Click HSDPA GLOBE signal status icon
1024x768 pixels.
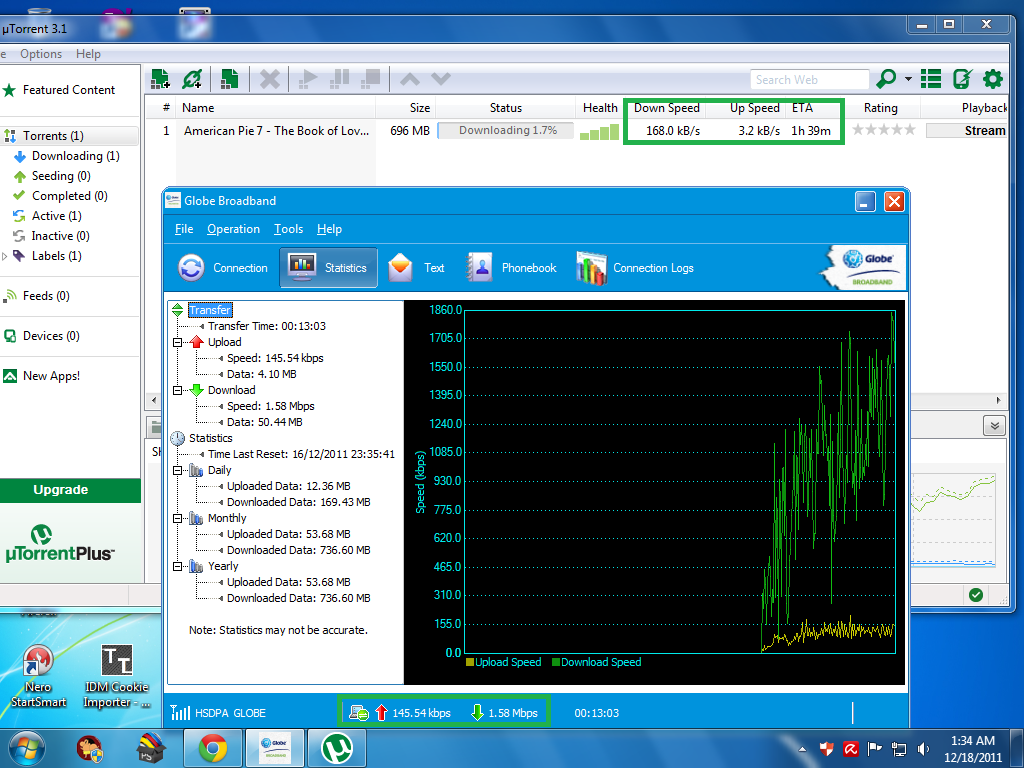pos(180,712)
